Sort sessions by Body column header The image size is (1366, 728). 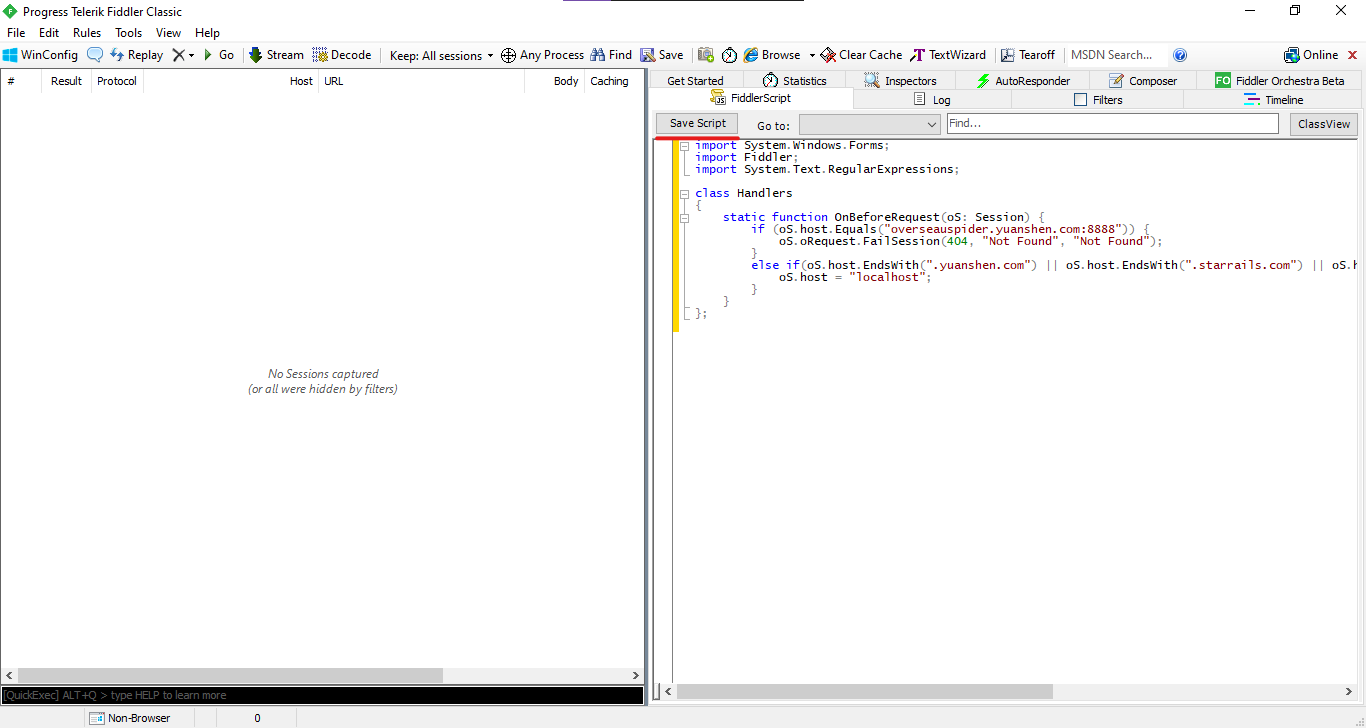(554, 81)
